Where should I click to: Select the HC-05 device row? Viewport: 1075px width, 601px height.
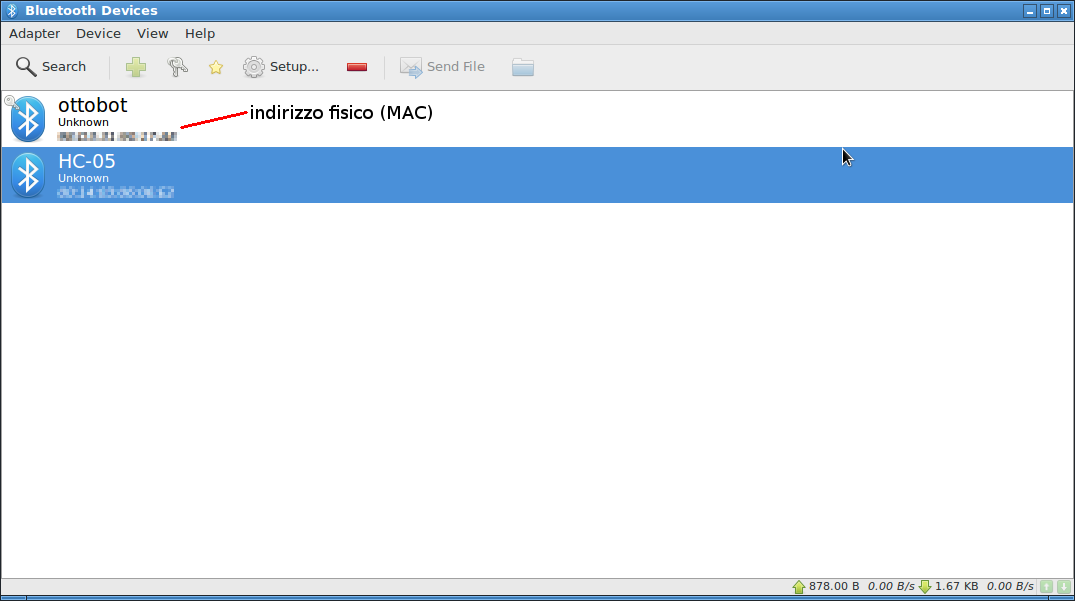point(538,175)
